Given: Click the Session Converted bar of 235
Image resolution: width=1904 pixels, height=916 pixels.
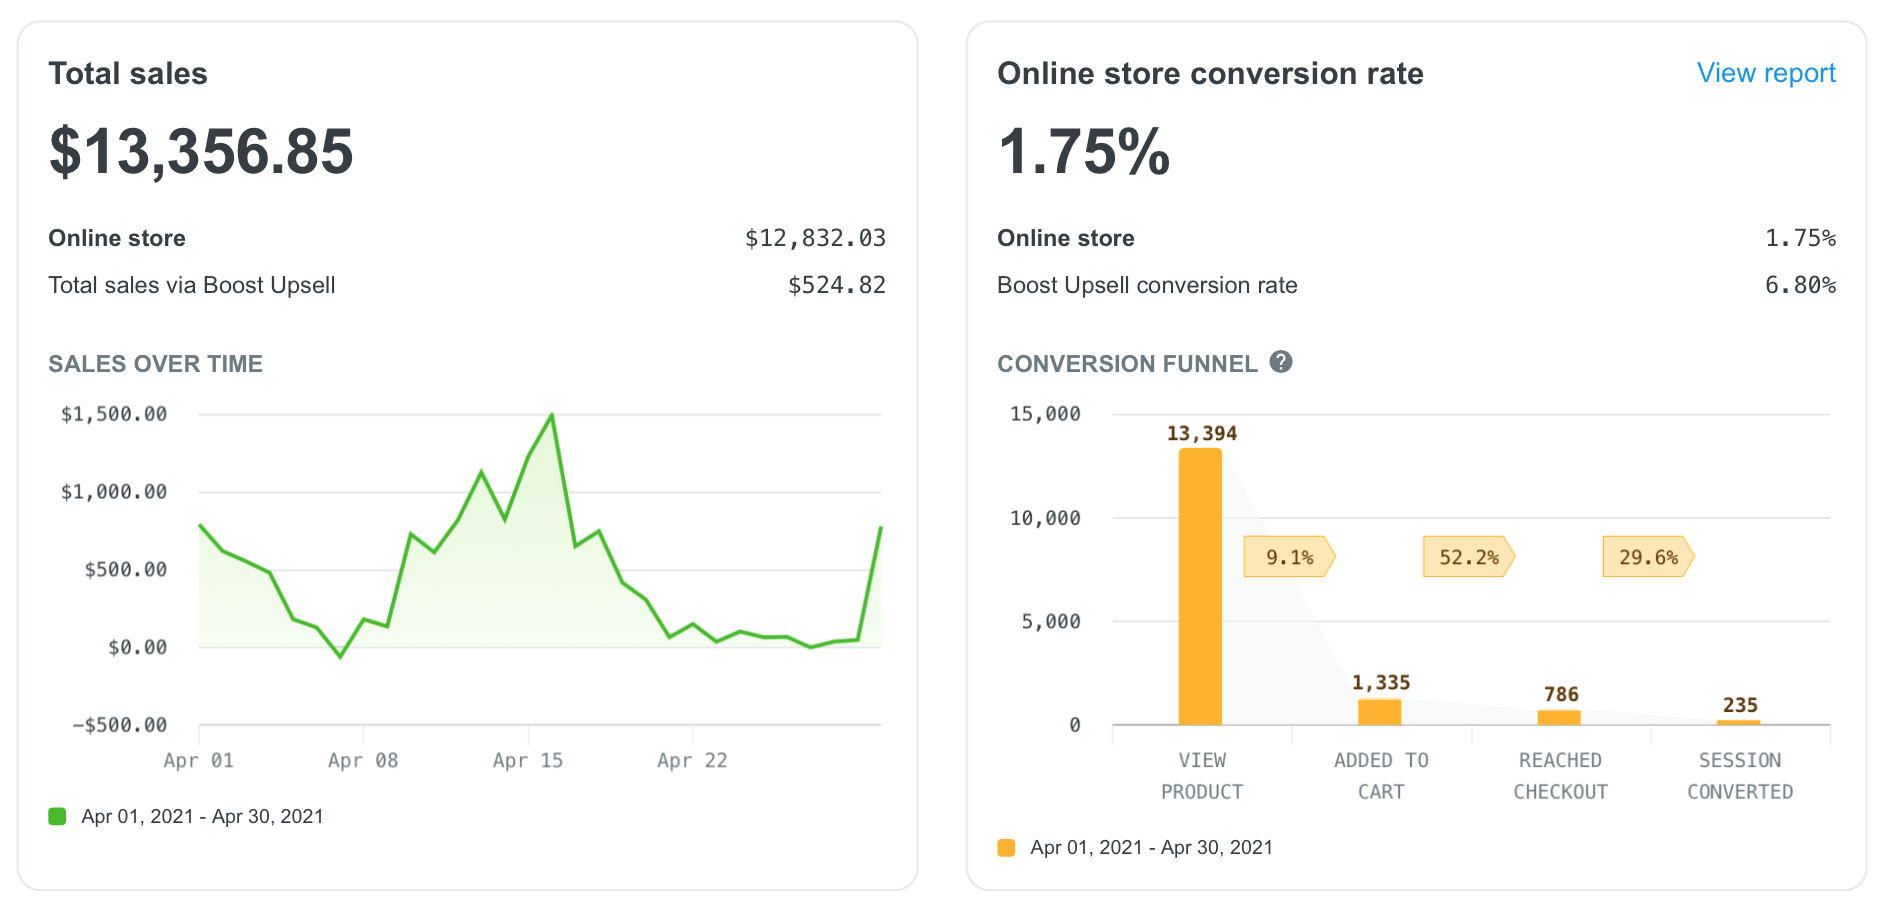Looking at the screenshot, I should [1739, 722].
